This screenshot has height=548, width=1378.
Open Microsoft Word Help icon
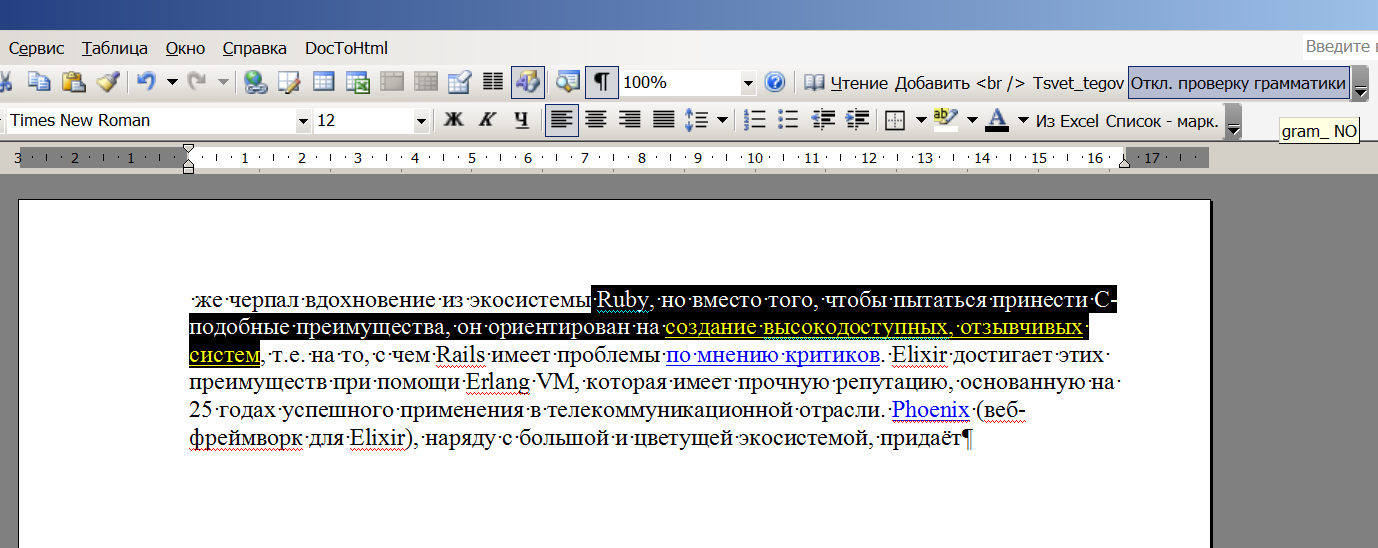[x=774, y=82]
